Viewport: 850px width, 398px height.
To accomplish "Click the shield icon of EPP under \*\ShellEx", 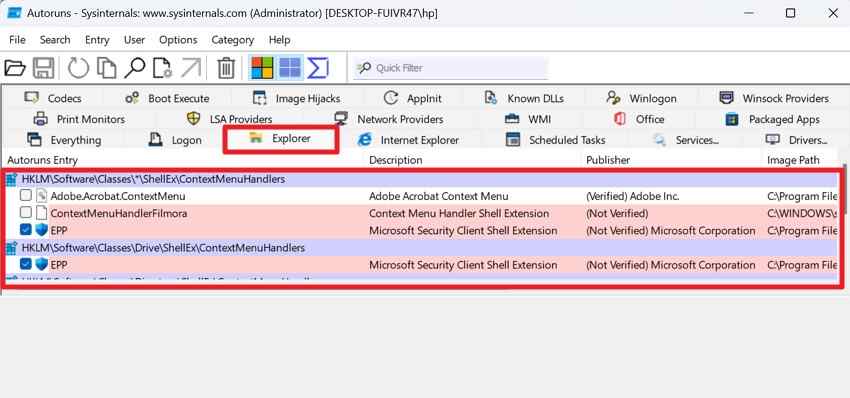I will [x=42, y=230].
